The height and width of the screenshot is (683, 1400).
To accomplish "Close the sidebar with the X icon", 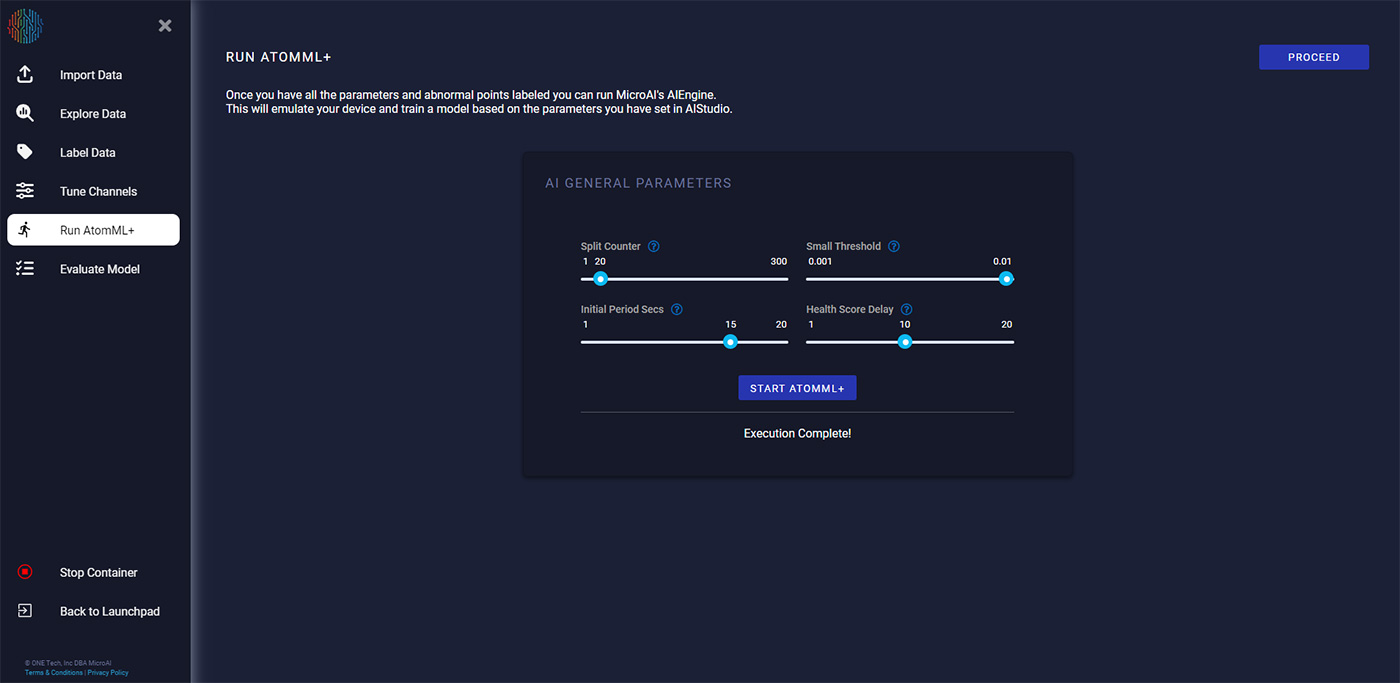I will pyautogui.click(x=165, y=26).
